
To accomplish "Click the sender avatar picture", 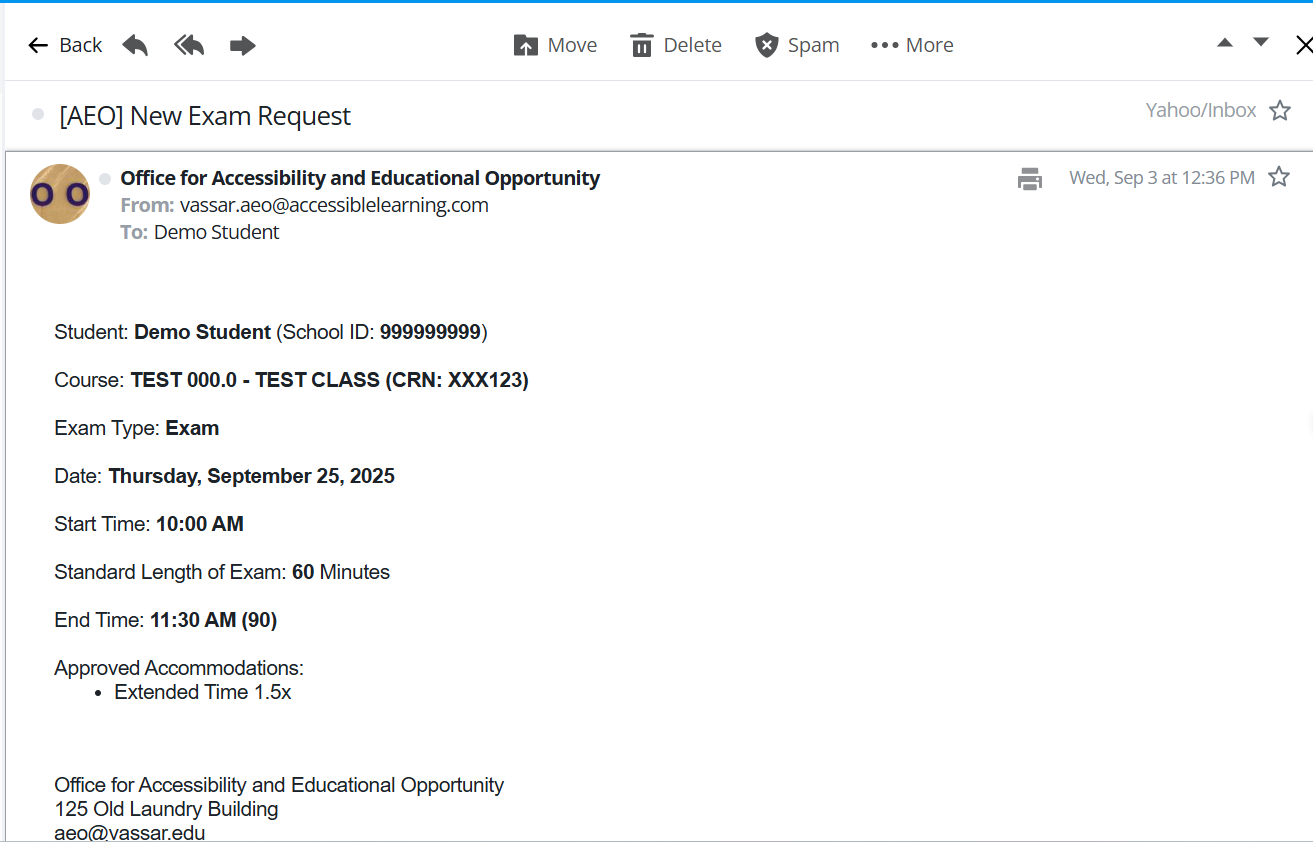I will (x=60, y=194).
